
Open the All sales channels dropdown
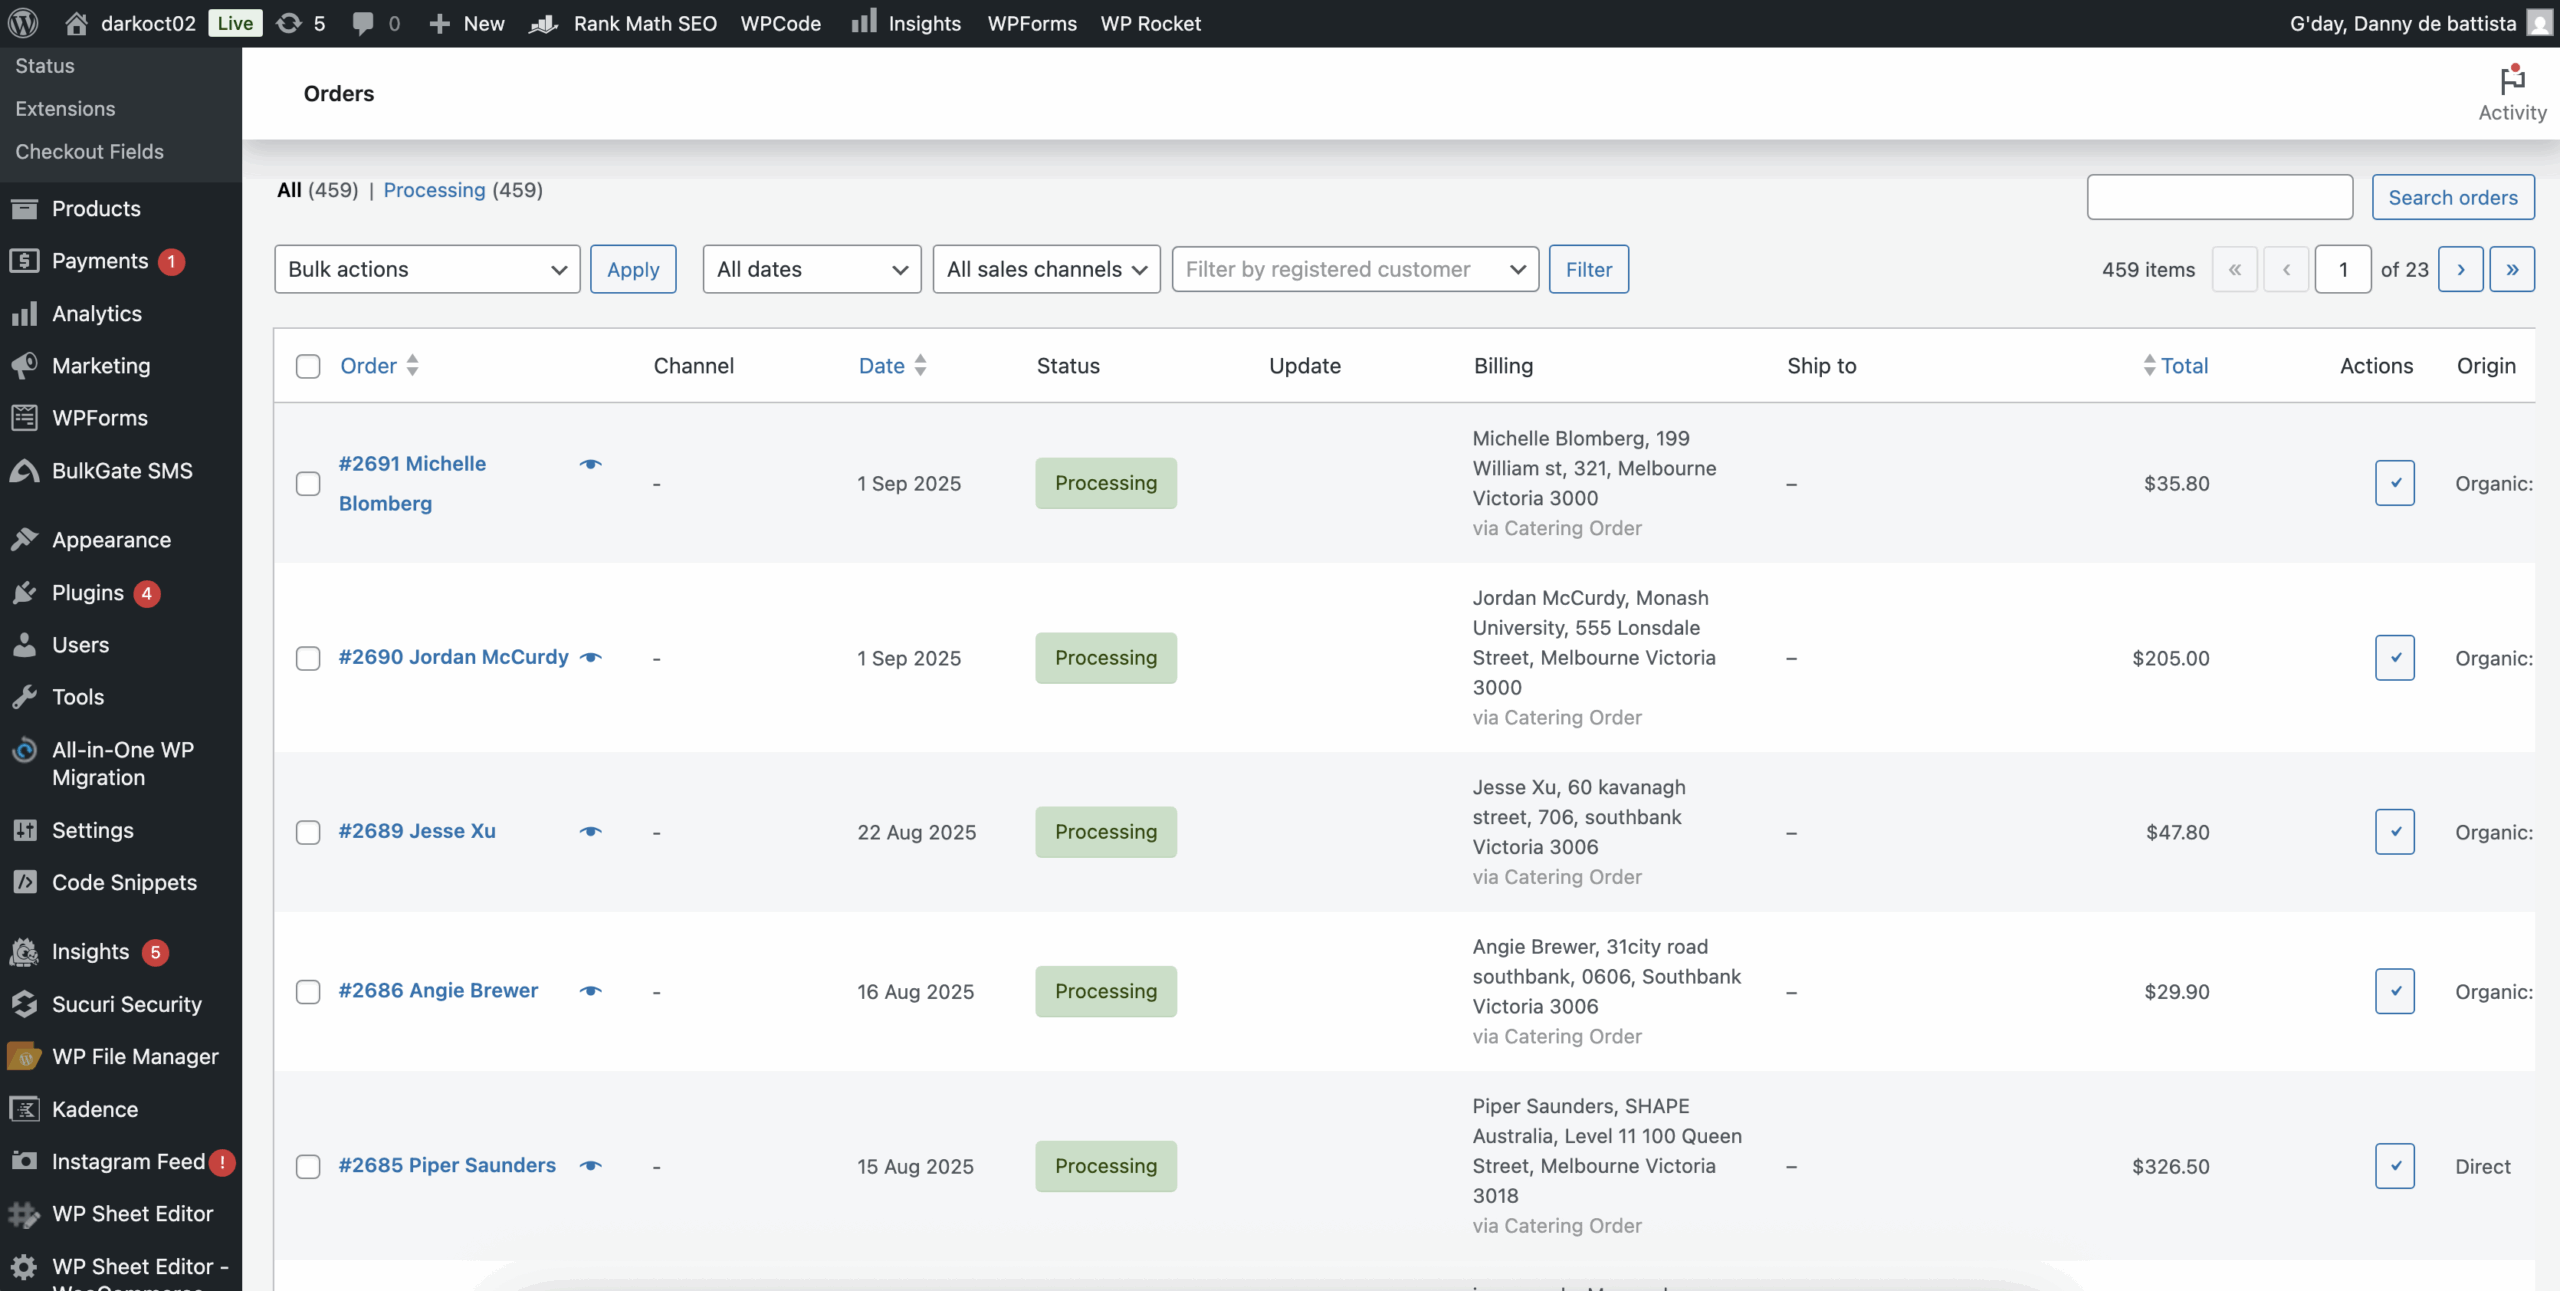[1045, 269]
